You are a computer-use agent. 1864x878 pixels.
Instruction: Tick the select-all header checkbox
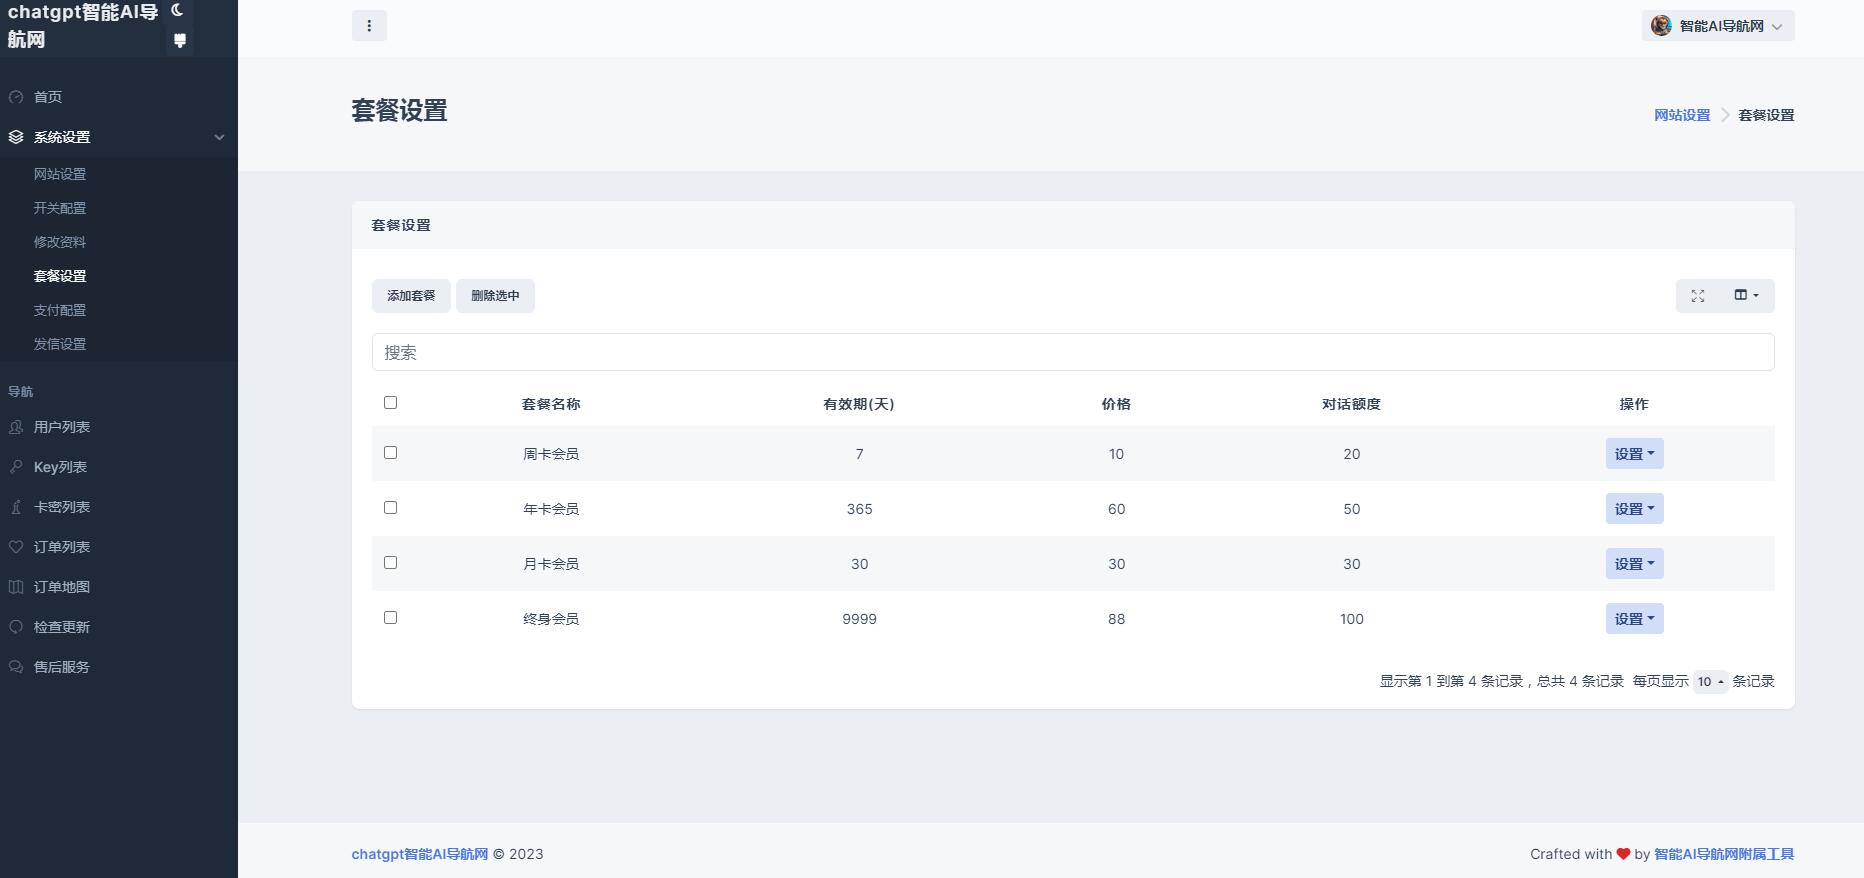click(390, 402)
